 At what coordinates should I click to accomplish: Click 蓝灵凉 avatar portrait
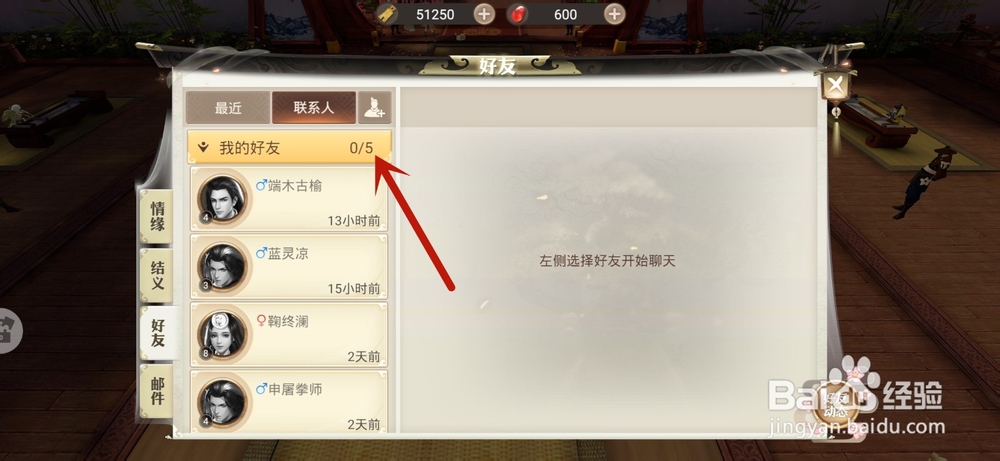[x=222, y=267]
